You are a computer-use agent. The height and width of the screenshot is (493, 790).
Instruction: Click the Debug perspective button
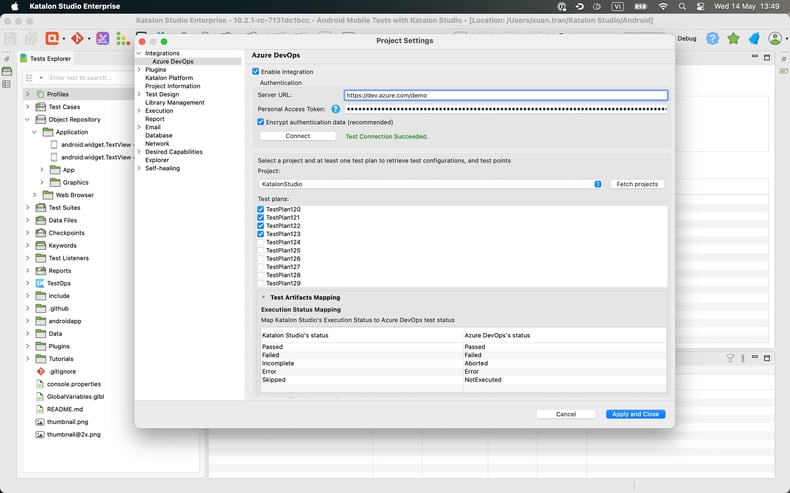point(687,38)
